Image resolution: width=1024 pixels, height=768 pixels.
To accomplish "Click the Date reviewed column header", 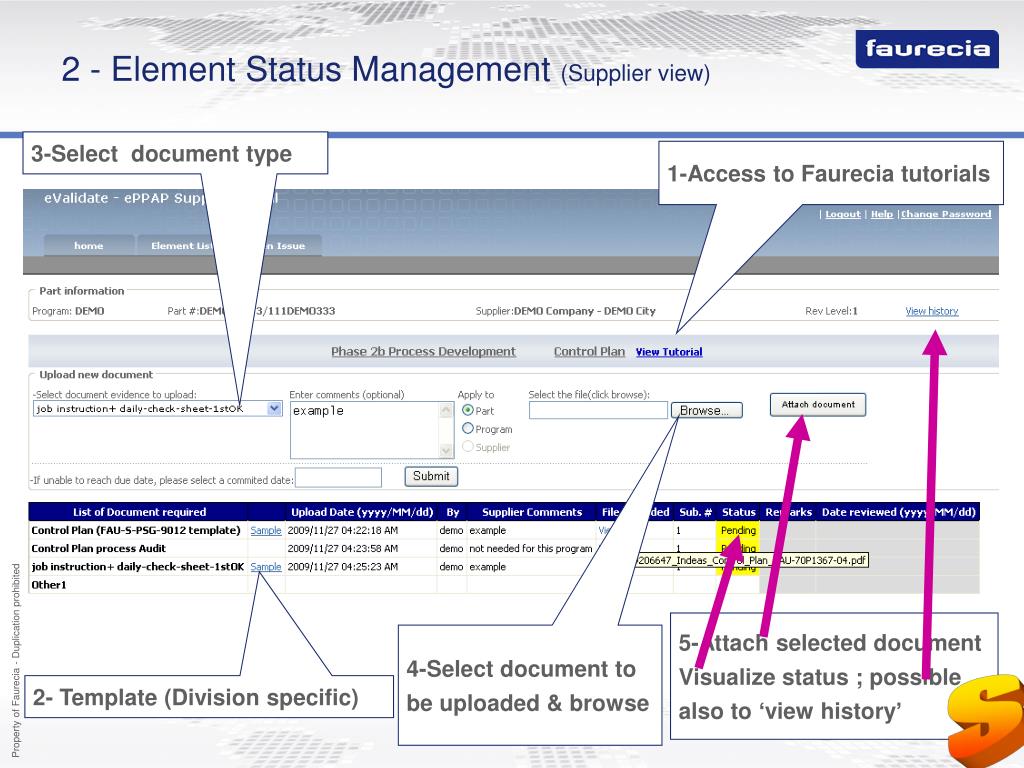I will pyautogui.click(x=899, y=512).
